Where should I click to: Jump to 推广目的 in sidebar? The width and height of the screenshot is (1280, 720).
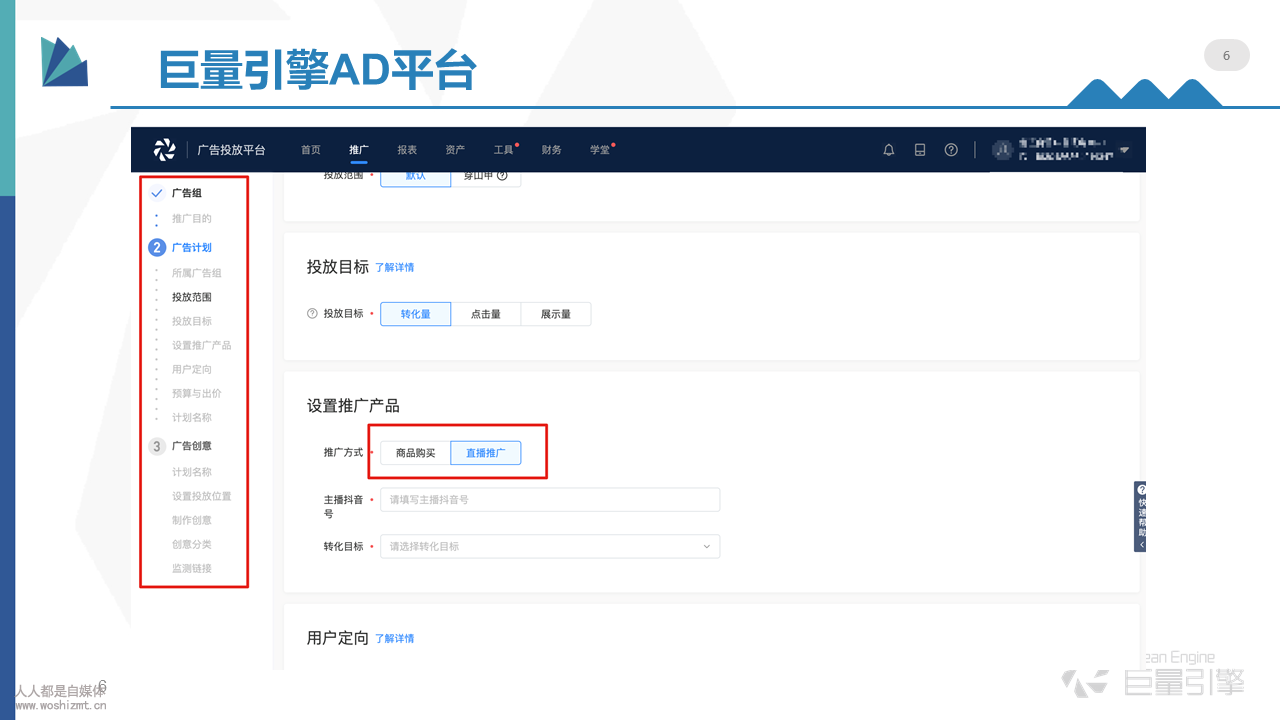click(x=192, y=218)
